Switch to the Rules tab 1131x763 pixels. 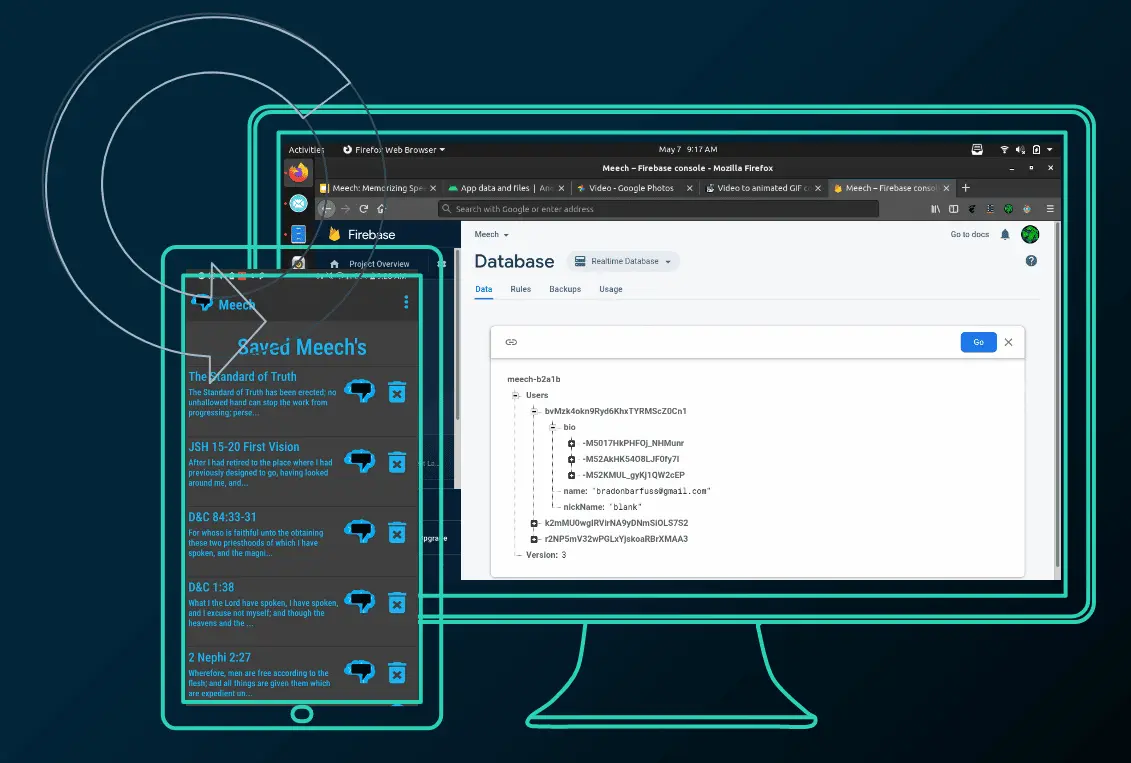pyautogui.click(x=520, y=289)
